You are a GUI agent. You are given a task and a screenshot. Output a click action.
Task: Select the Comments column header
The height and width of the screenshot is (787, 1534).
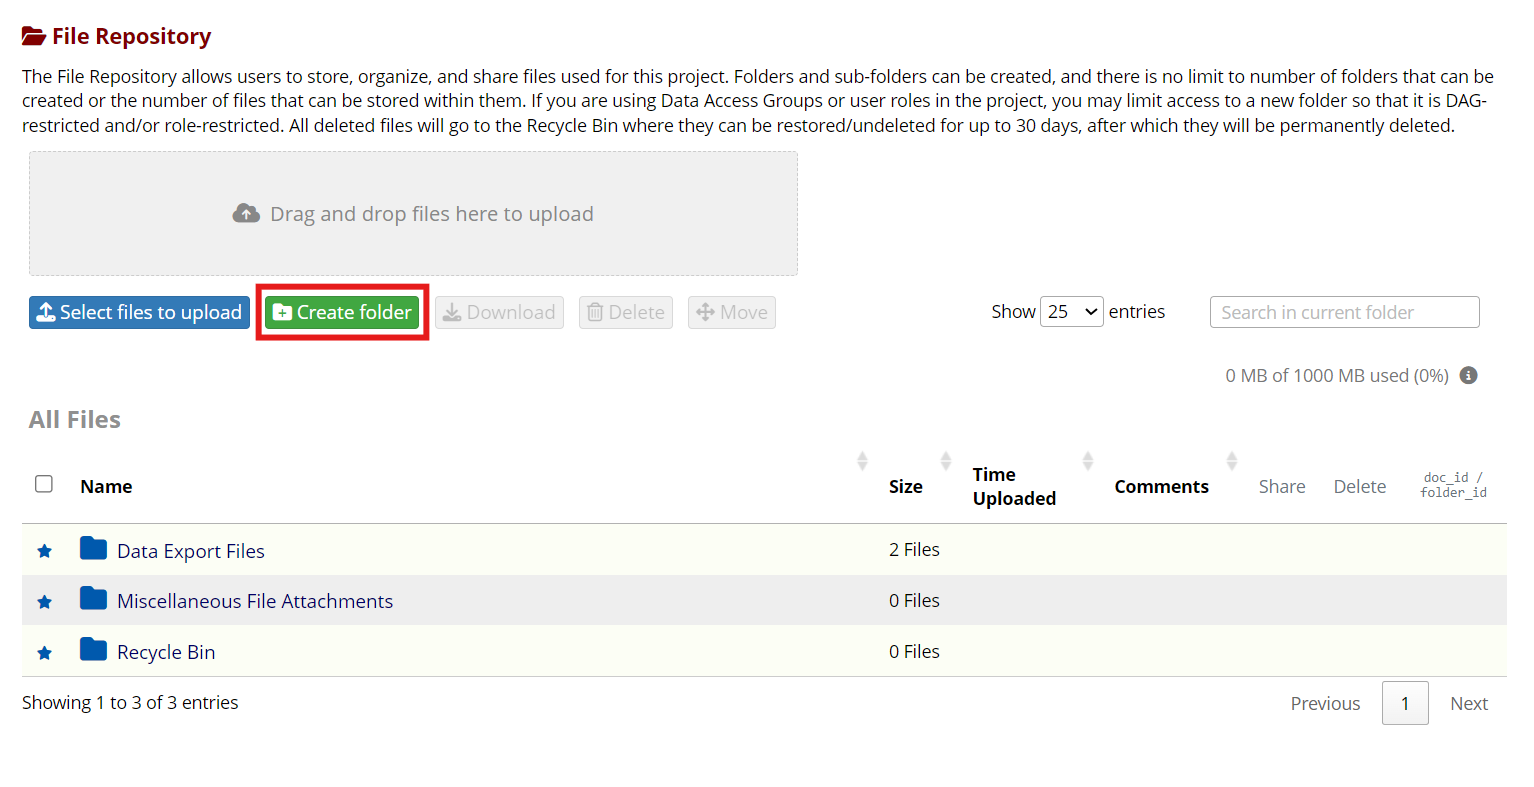pos(1160,486)
